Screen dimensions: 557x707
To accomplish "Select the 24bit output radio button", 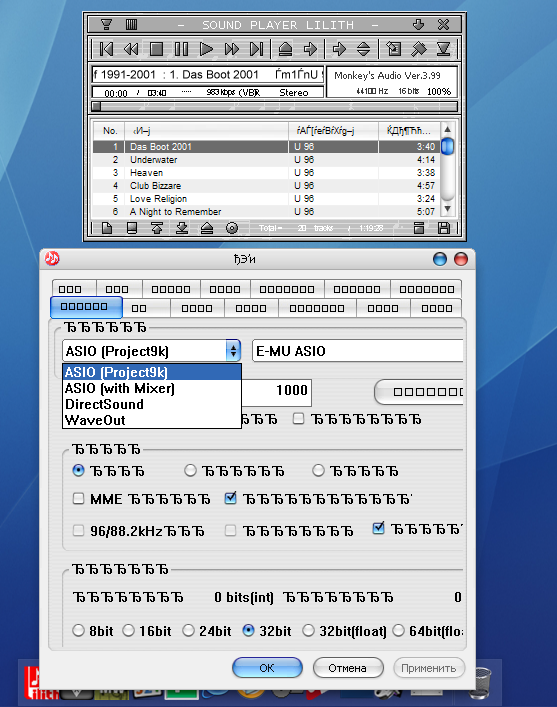I will coord(189,630).
